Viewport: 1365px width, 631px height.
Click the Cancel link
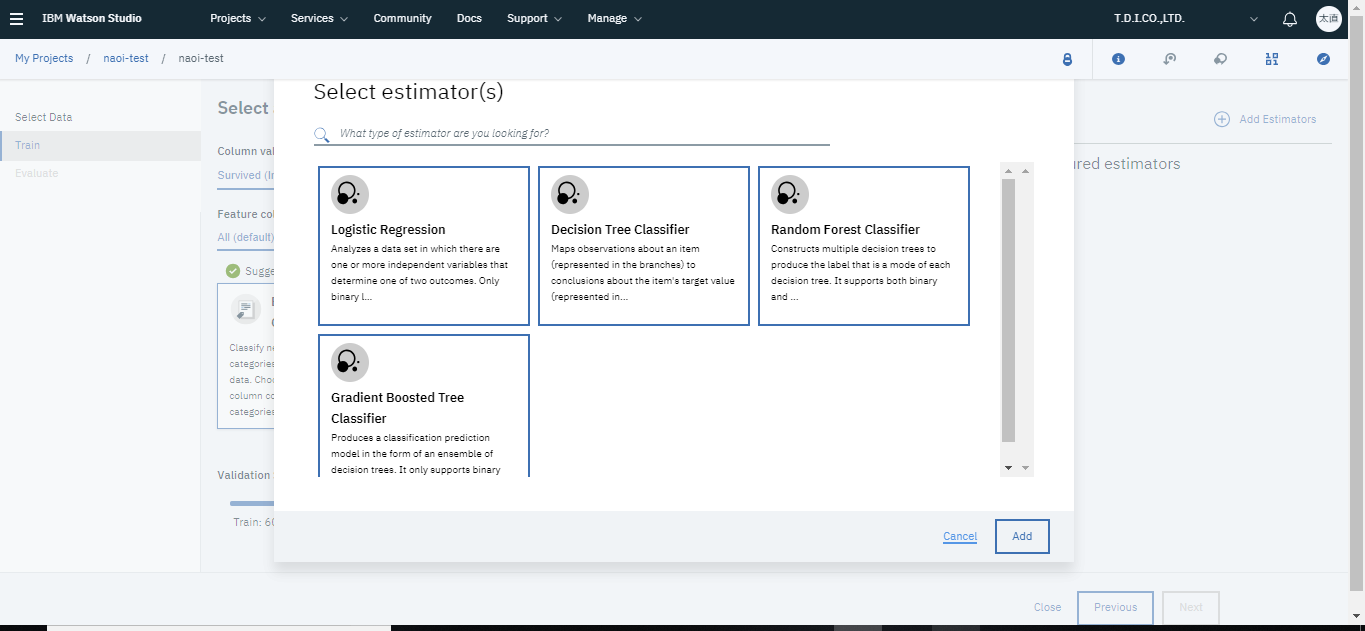[x=959, y=537]
